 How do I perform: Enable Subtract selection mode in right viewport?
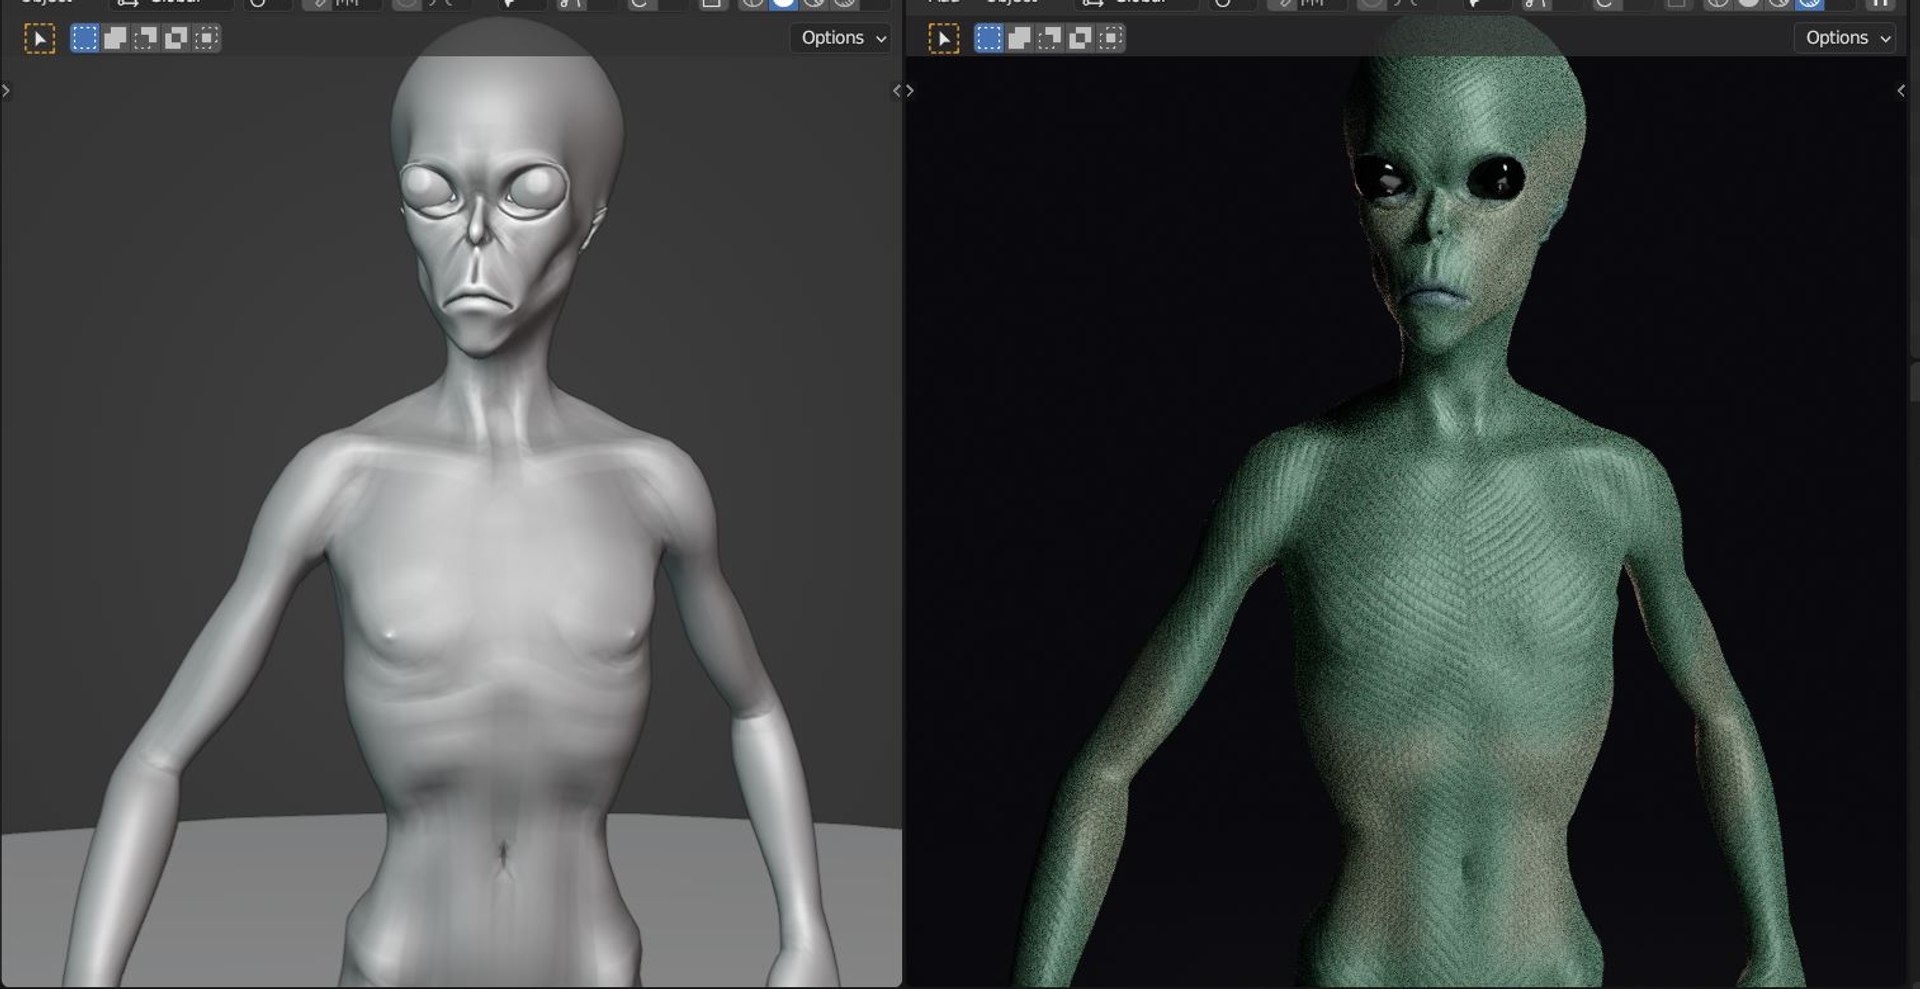(x=1050, y=38)
